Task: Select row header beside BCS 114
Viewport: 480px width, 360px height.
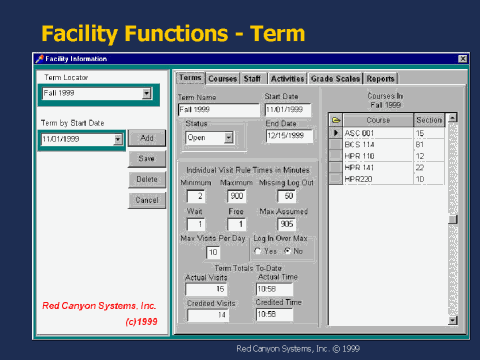Action: pos(336,144)
